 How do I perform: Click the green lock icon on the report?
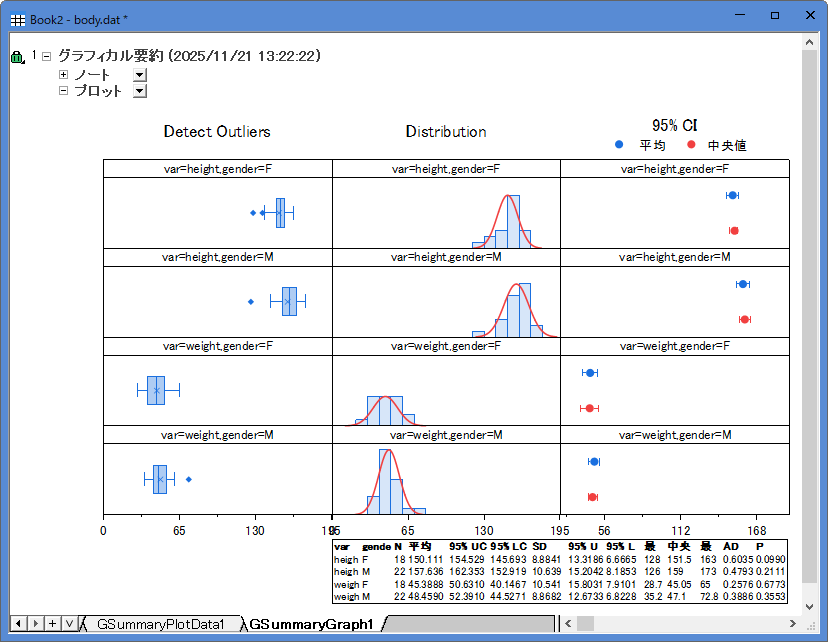point(17,58)
